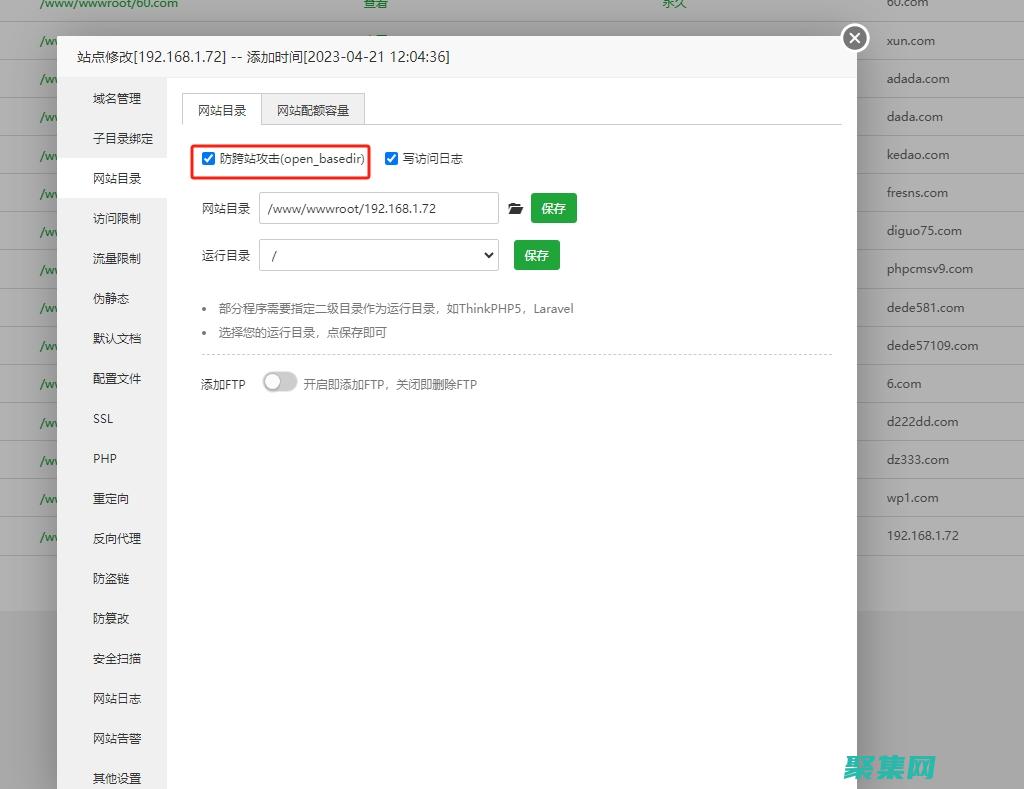Select xun.com in the domain list
Image resolution: width=1024 pixels, height=789 pixels.
click(x=905, y=40)
